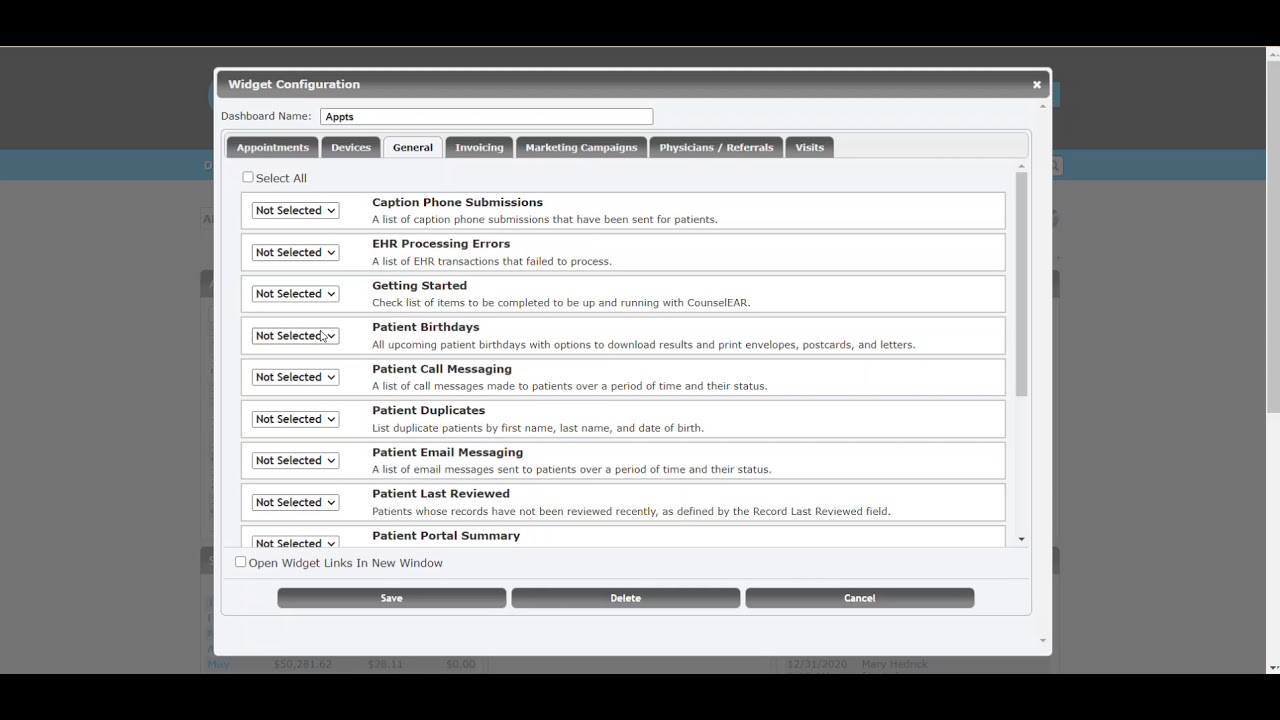Screen dimensions: 1280x720
Task: Click the Widget Configuration title text
Action: pos(294,85)
